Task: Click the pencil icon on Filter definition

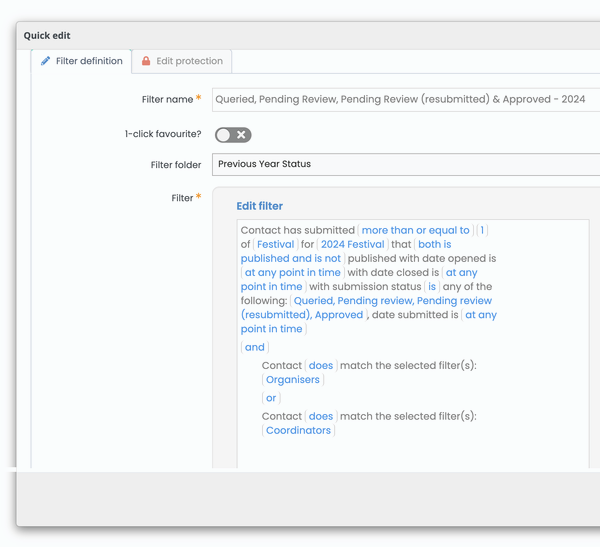Action: pyautogui.click(x=46, y=61)
